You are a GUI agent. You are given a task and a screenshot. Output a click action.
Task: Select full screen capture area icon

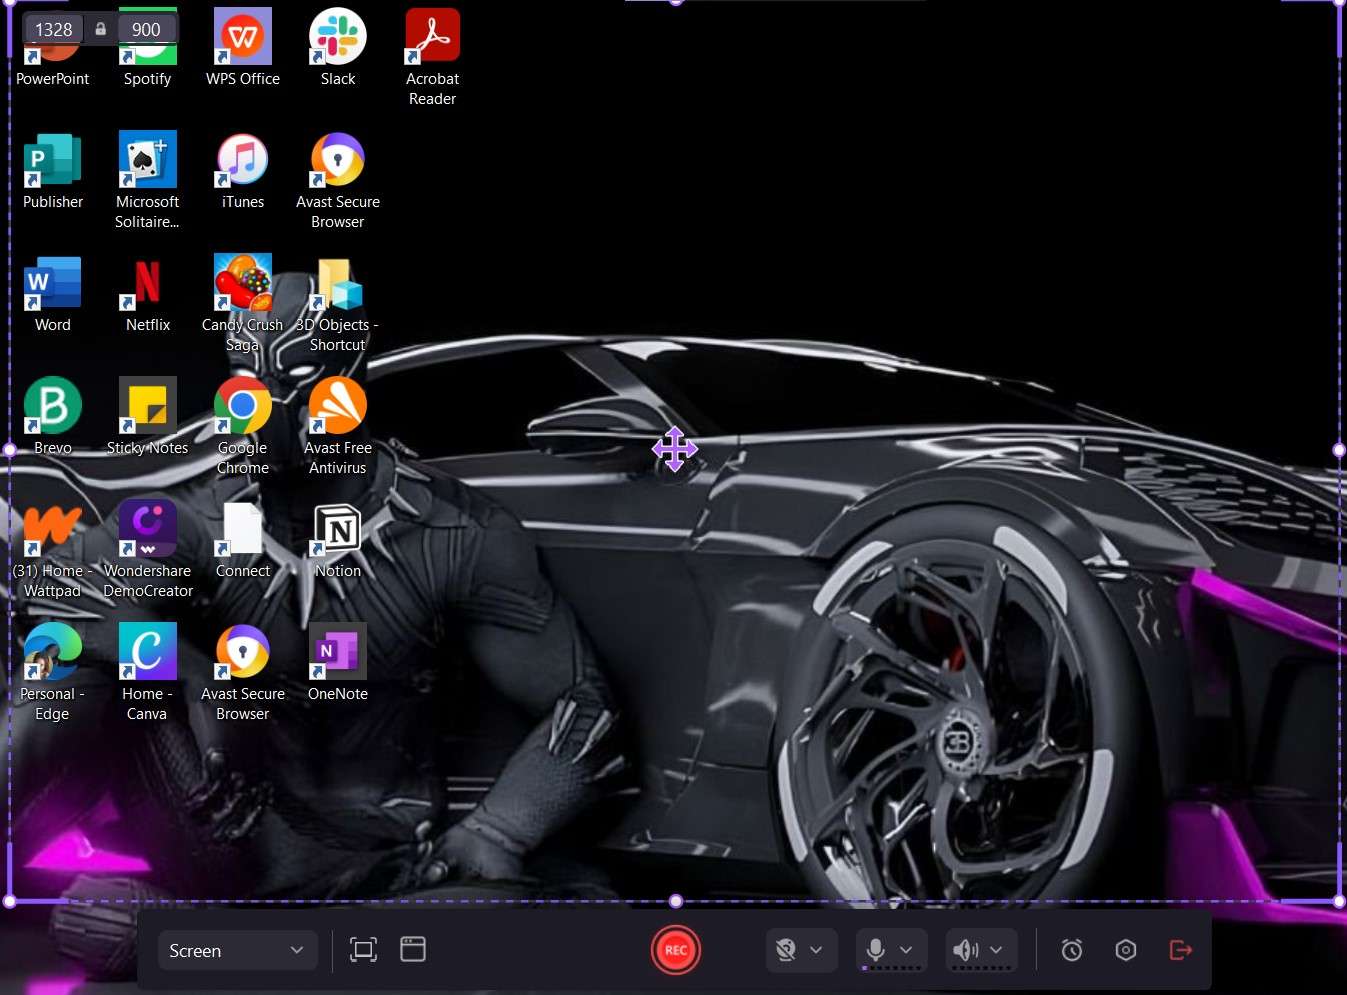(x=364, y=950)
